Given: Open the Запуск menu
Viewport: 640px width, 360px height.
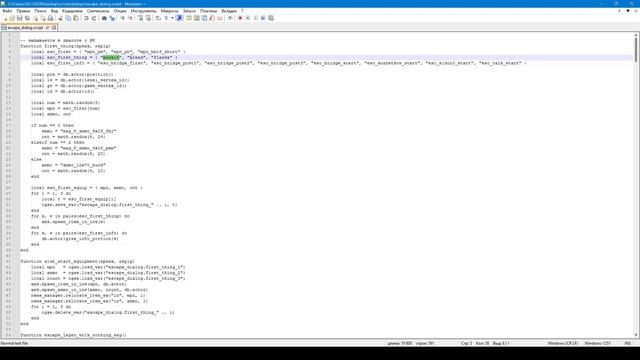Looking at the screenshot, I should (x=189, y=11).
